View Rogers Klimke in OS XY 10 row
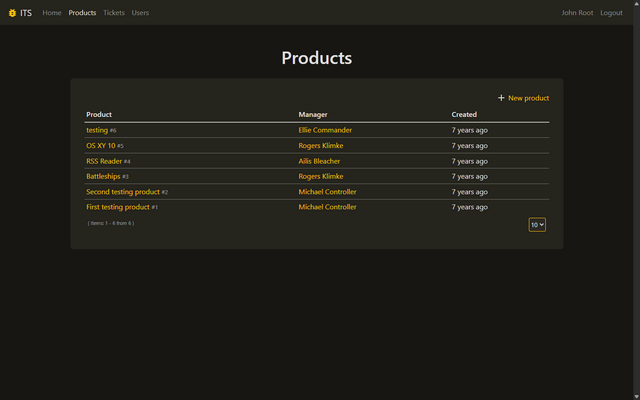The height and width of the screenshot is (400, 640). (321, 146)
